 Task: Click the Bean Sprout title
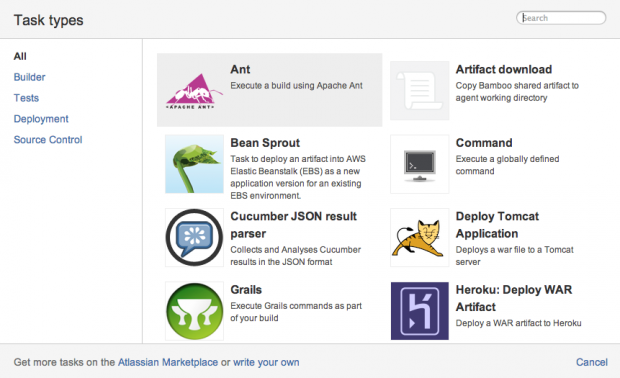coord(265,143)
